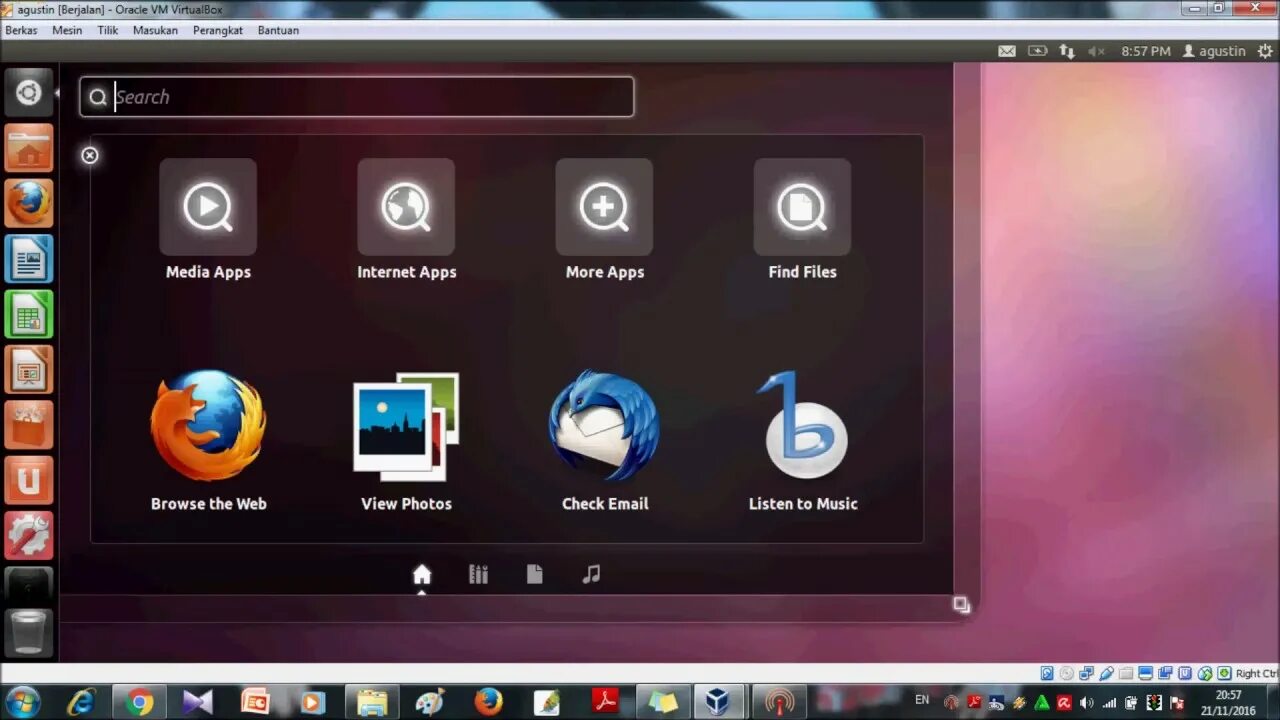Image resolution: width=1280 pixels, height=720 pixels.
Task: Open Ubuntu One from launcher
Action: (x=29, y=481)
